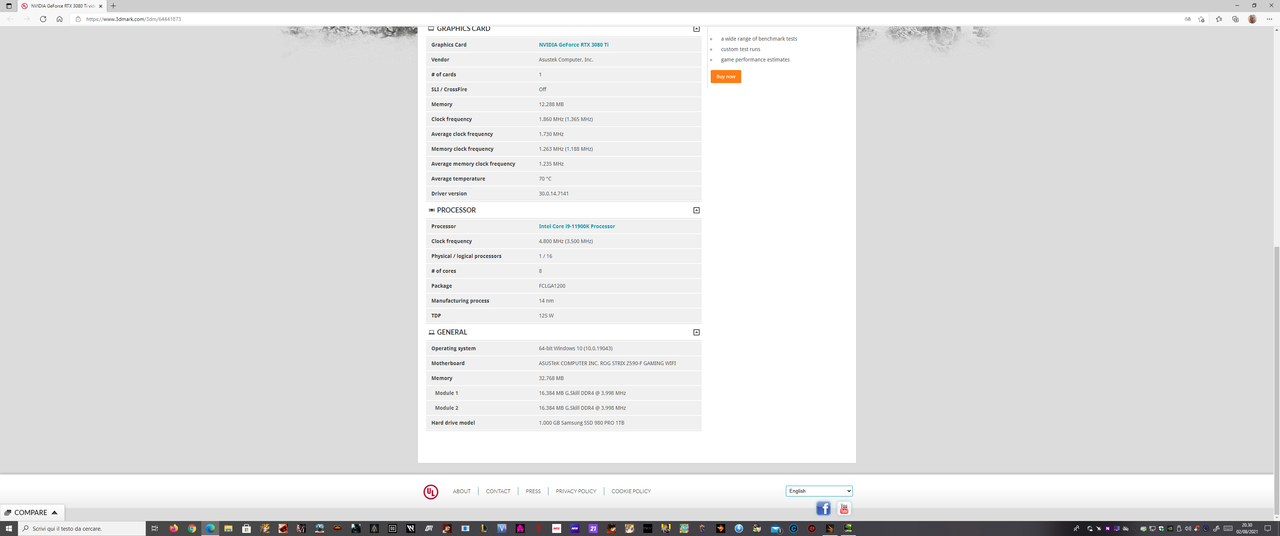Open Task View on the taskbar

click(155, 528)
